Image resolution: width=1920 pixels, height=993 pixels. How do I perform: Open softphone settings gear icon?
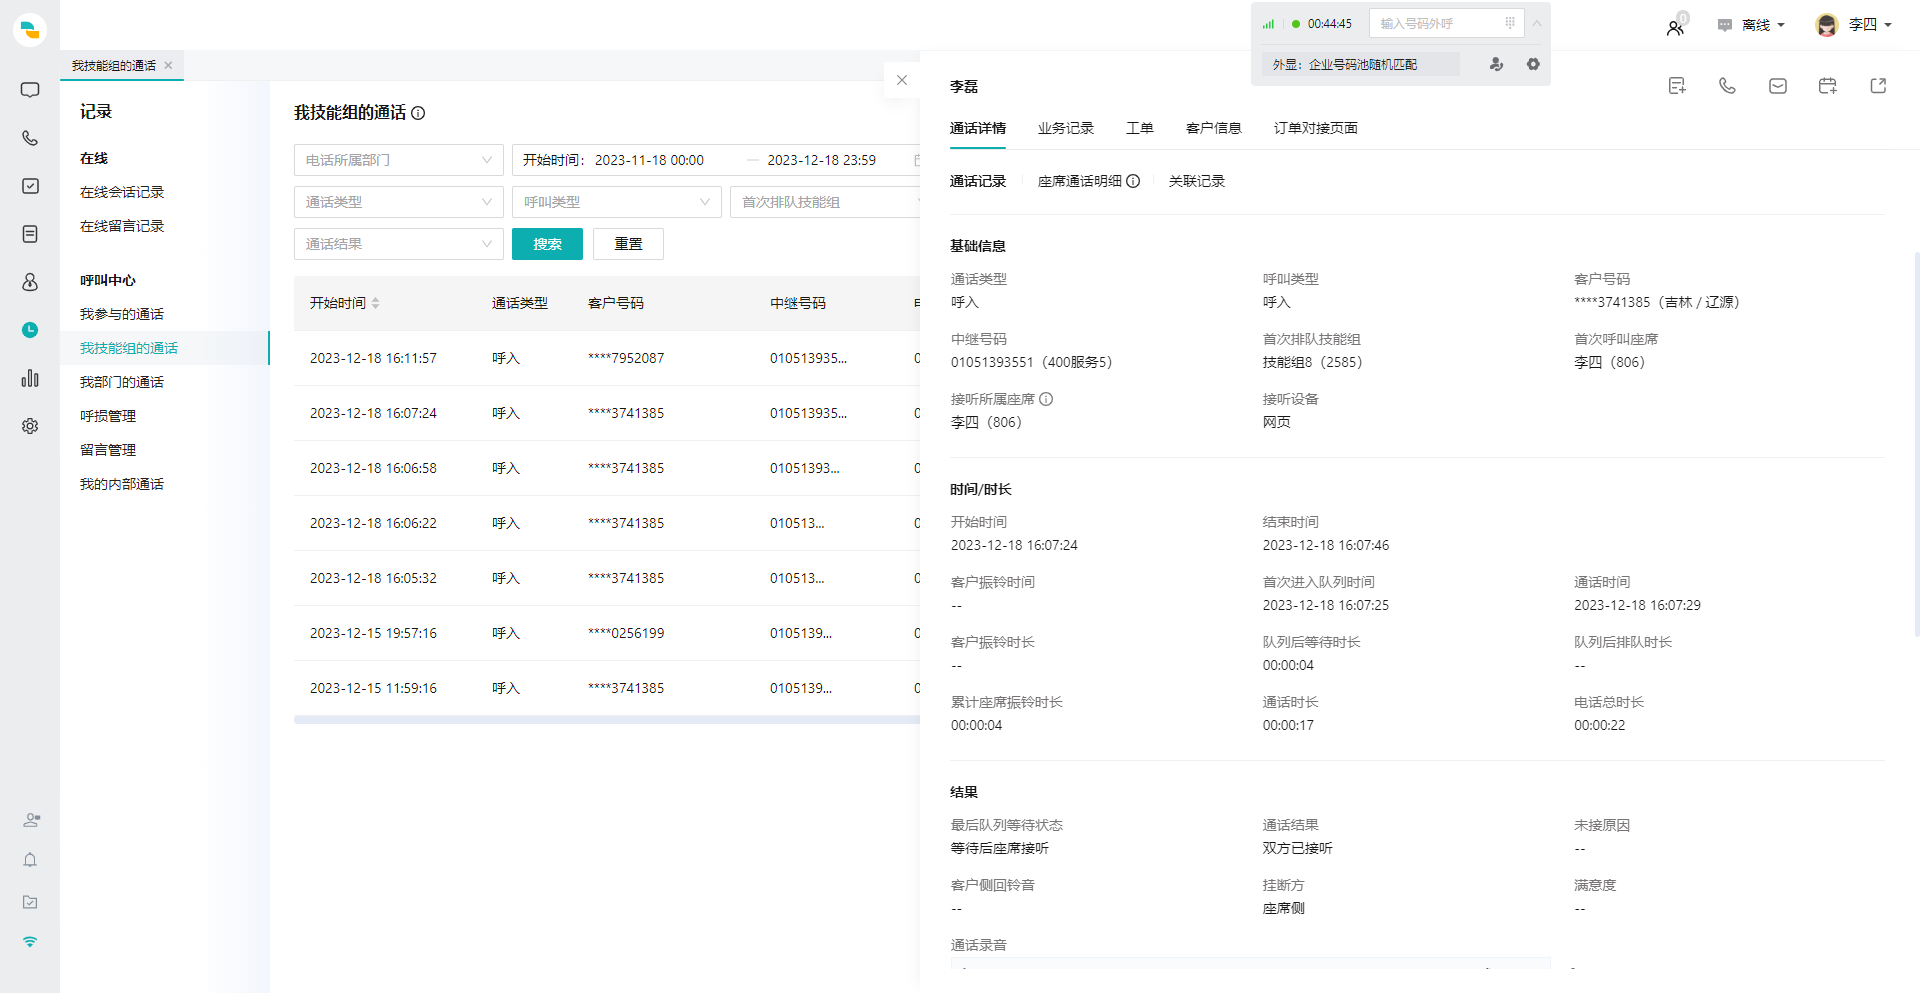1533,64
